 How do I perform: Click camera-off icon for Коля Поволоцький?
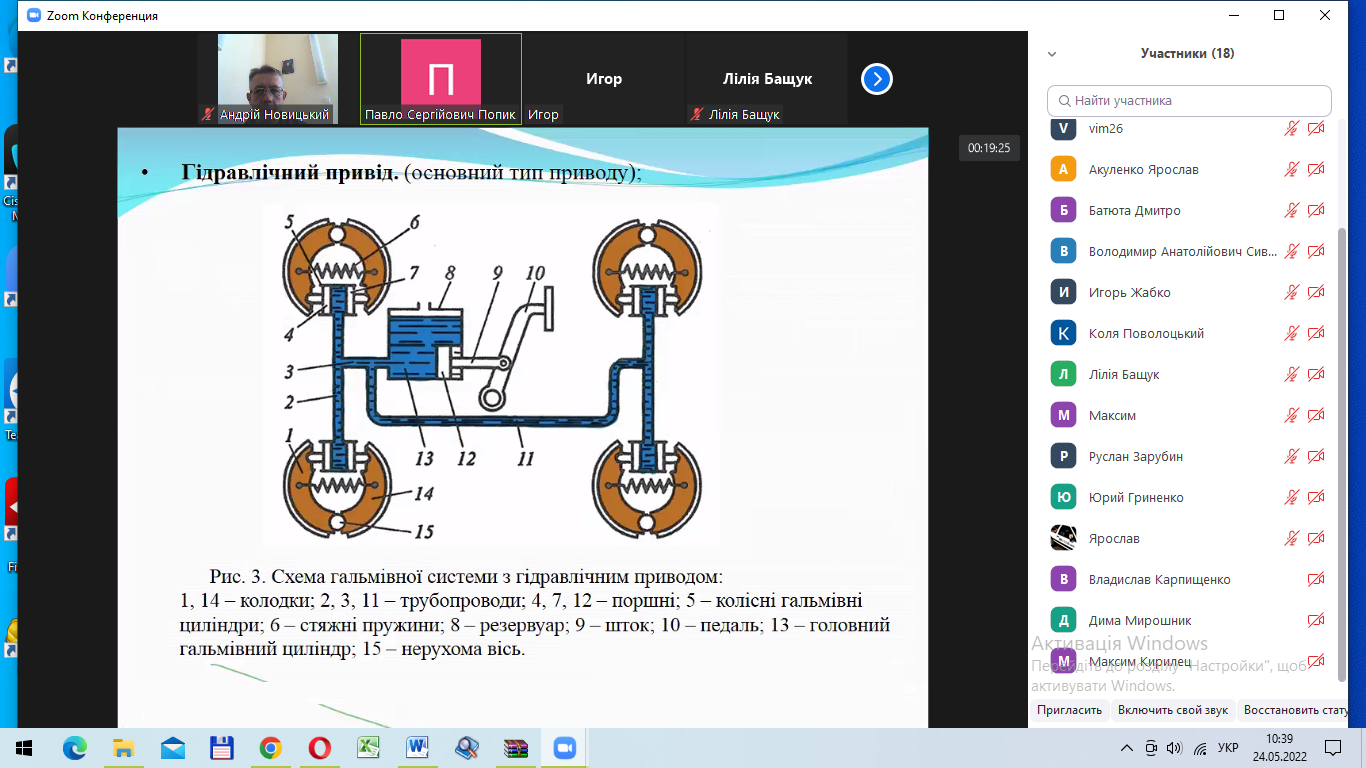pyautogui.click(x=1316, y=333)
